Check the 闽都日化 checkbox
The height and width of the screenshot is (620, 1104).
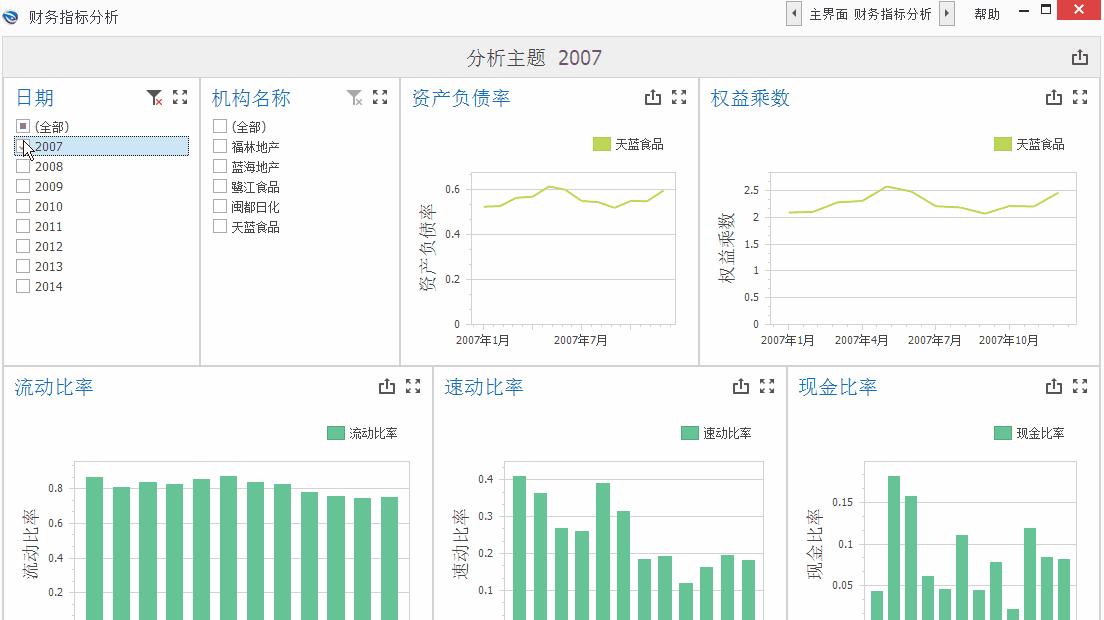click(x=220, y=206)
